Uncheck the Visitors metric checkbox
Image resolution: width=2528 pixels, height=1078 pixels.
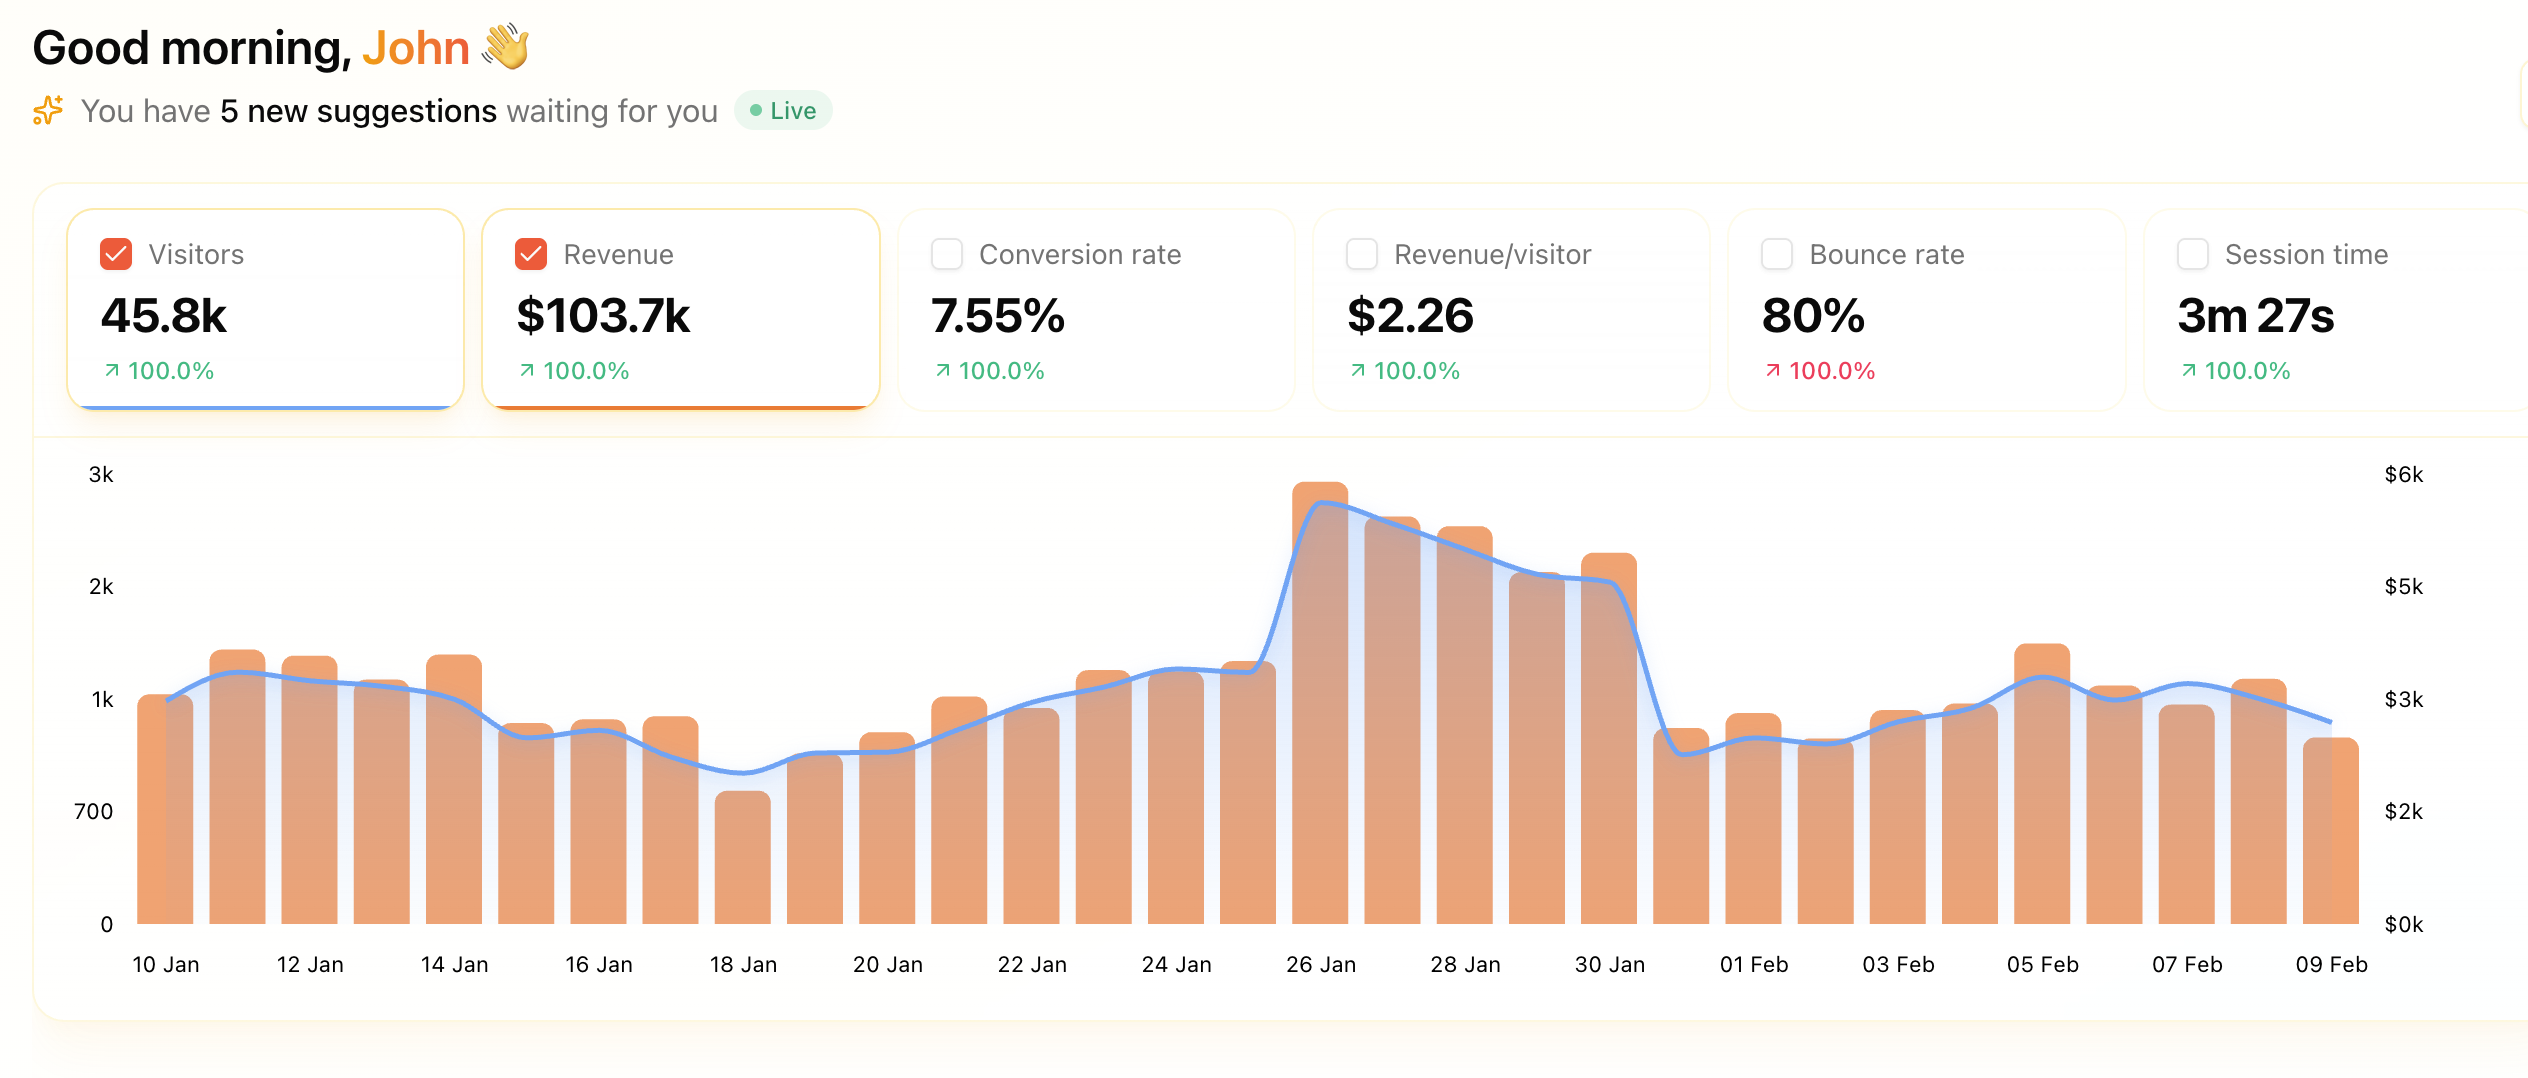click(x=114, y=254)
